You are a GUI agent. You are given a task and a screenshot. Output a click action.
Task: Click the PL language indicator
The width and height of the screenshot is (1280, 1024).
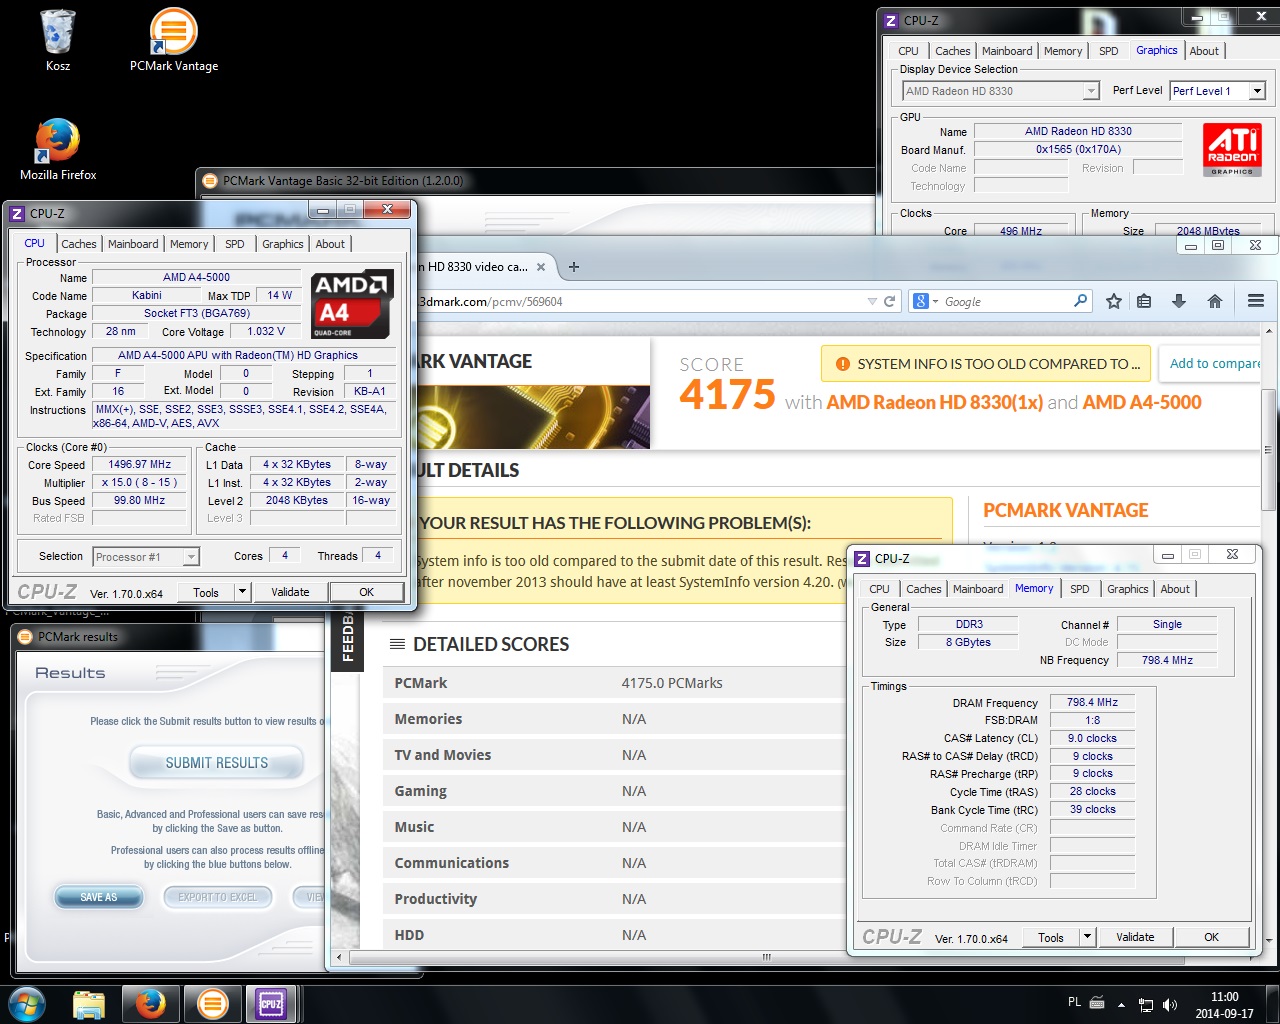click(1074, 1002)
